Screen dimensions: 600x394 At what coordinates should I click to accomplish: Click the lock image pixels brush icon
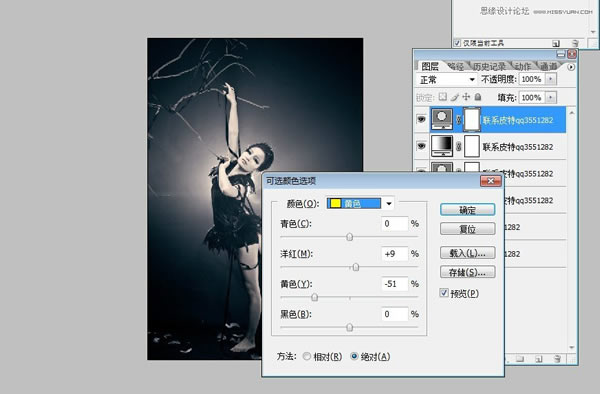(455, 97)
